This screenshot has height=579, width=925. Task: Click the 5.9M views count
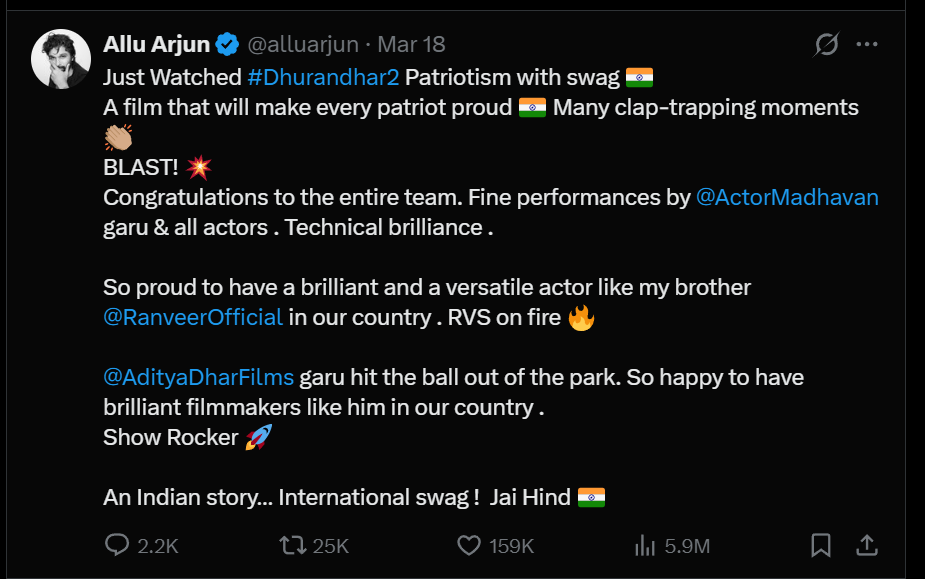tap(687, 545)
